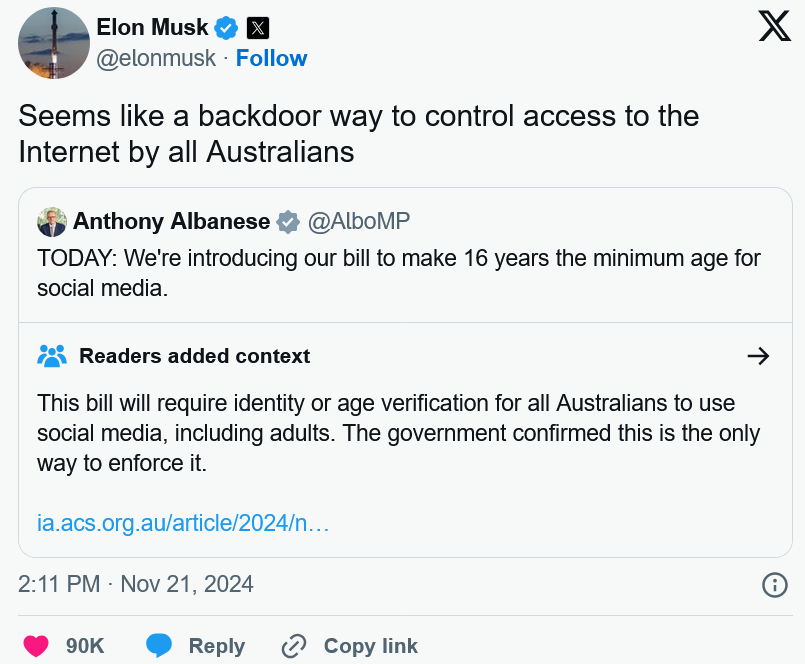Viewport: 805px width, 664px height.
Task: Open the Elon Musk rocket profile picture
Action: (54, 43)
